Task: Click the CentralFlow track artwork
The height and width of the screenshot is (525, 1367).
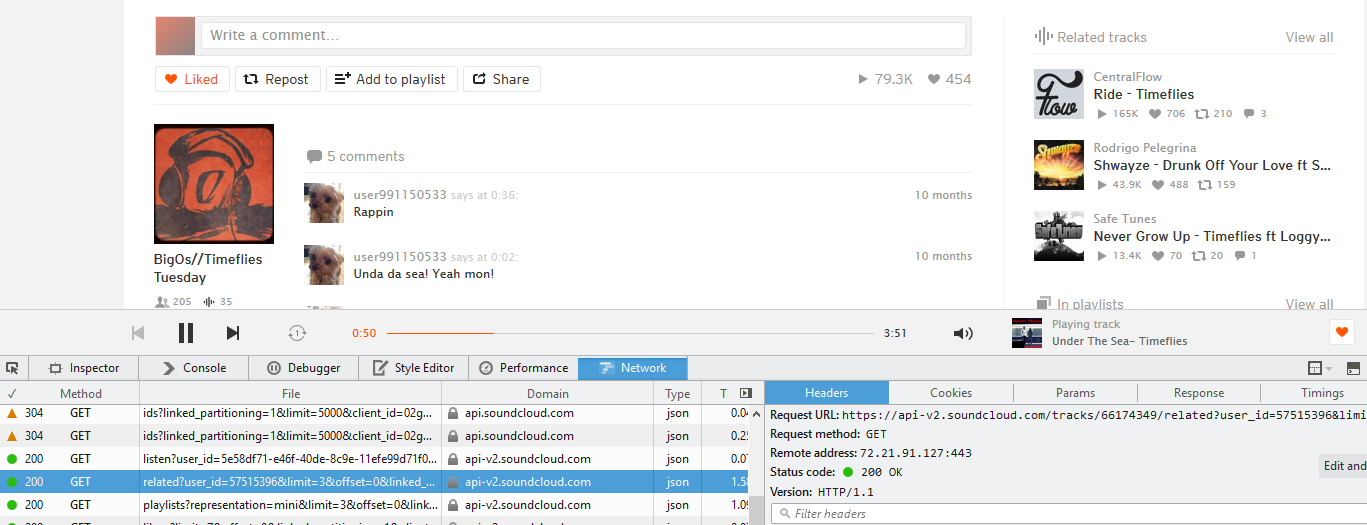Action: pyautogui.click(x=1059, y=94)
